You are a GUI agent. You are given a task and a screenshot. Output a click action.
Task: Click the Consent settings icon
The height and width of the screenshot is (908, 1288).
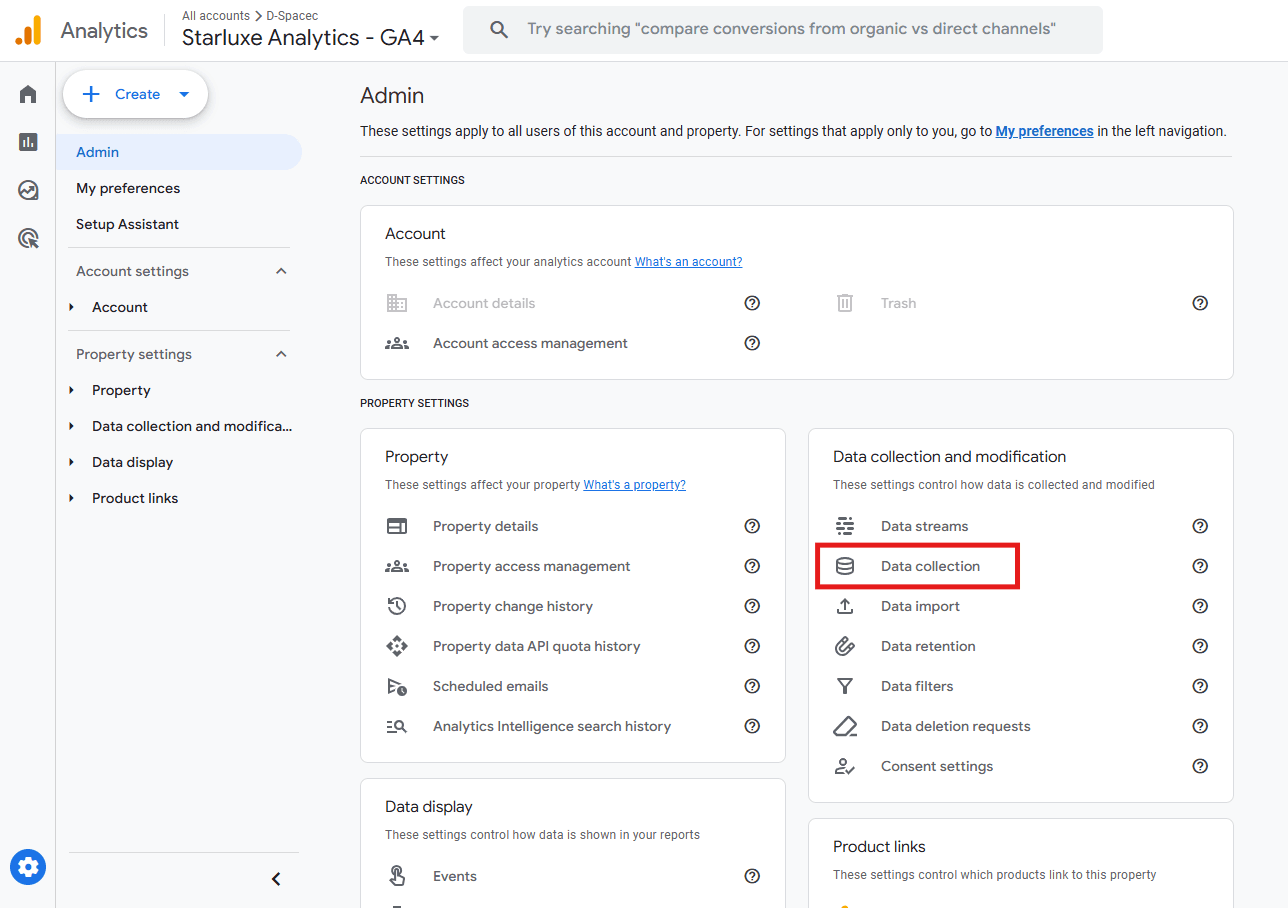point(845,766)
